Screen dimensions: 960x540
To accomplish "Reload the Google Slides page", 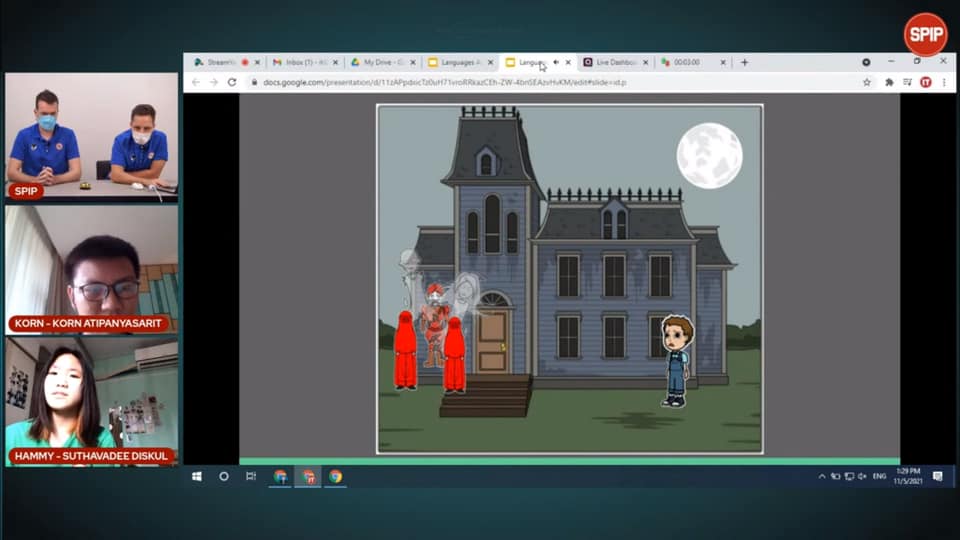I will point(232,82).
